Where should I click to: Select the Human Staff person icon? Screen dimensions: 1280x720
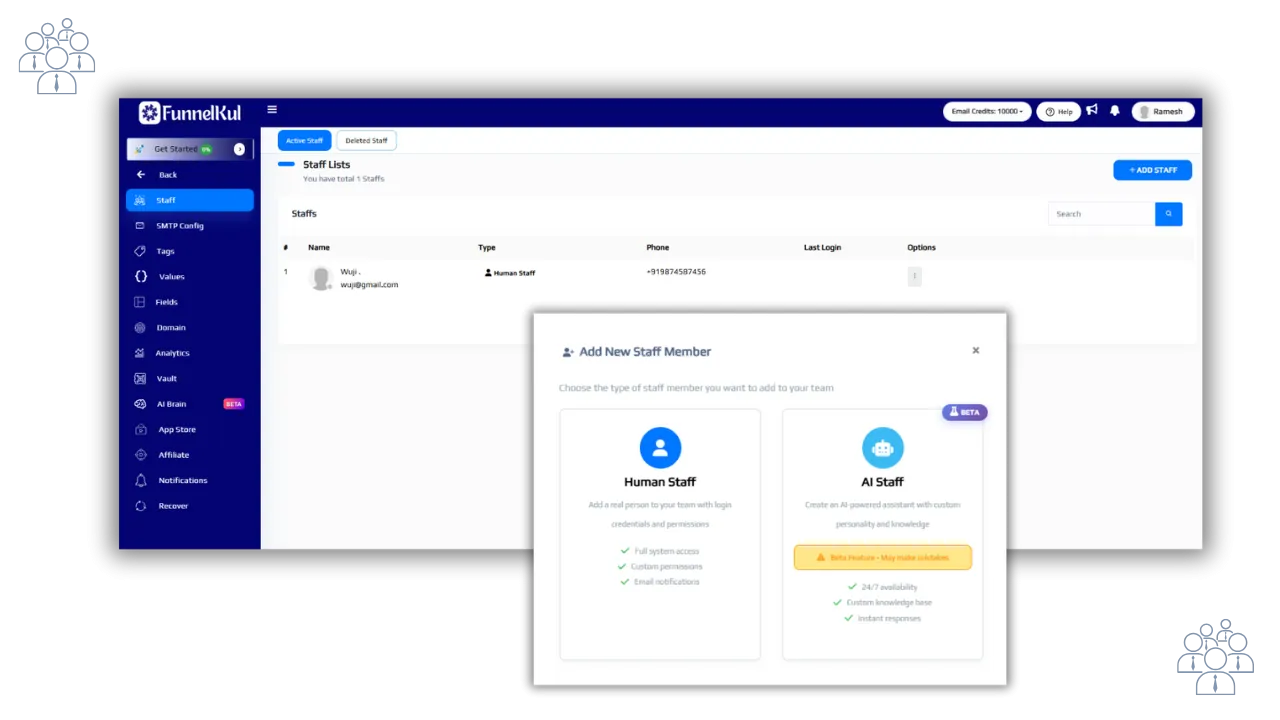coord(660,448)
